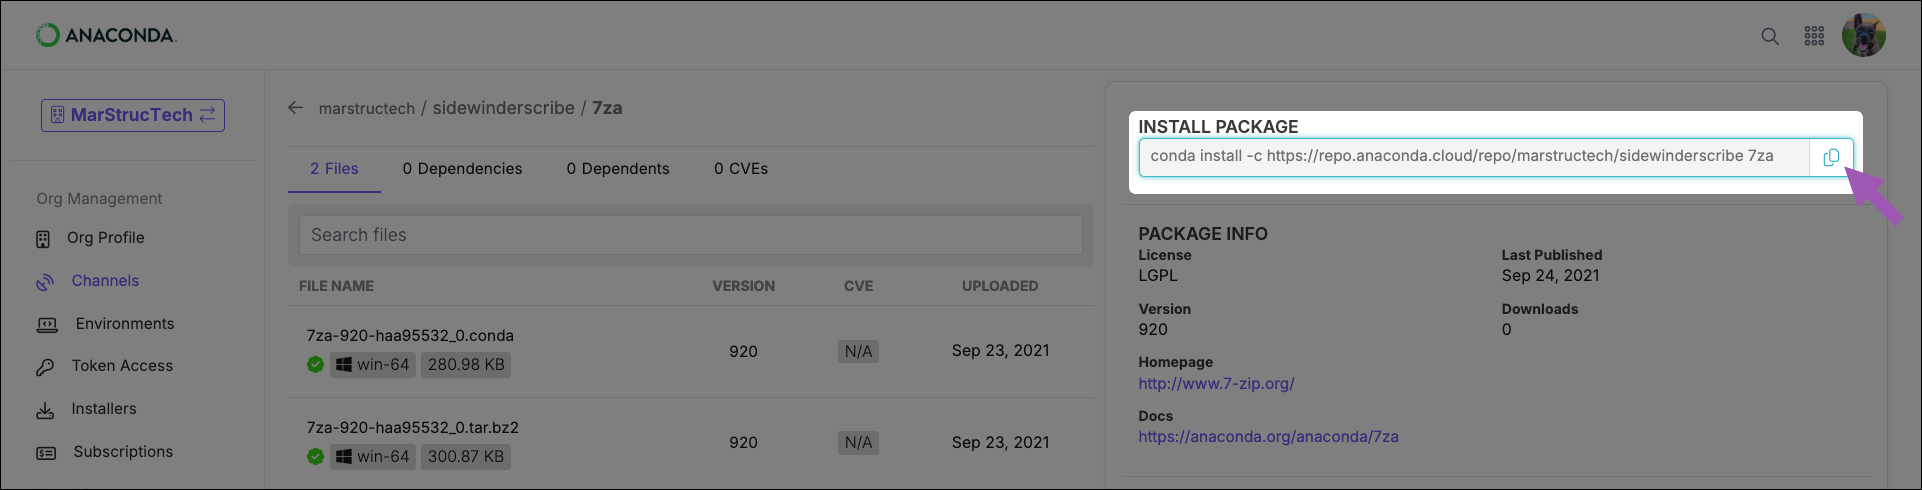Click the Token Access key icon
Screen dimensions: 1922x490
[45, 367]
